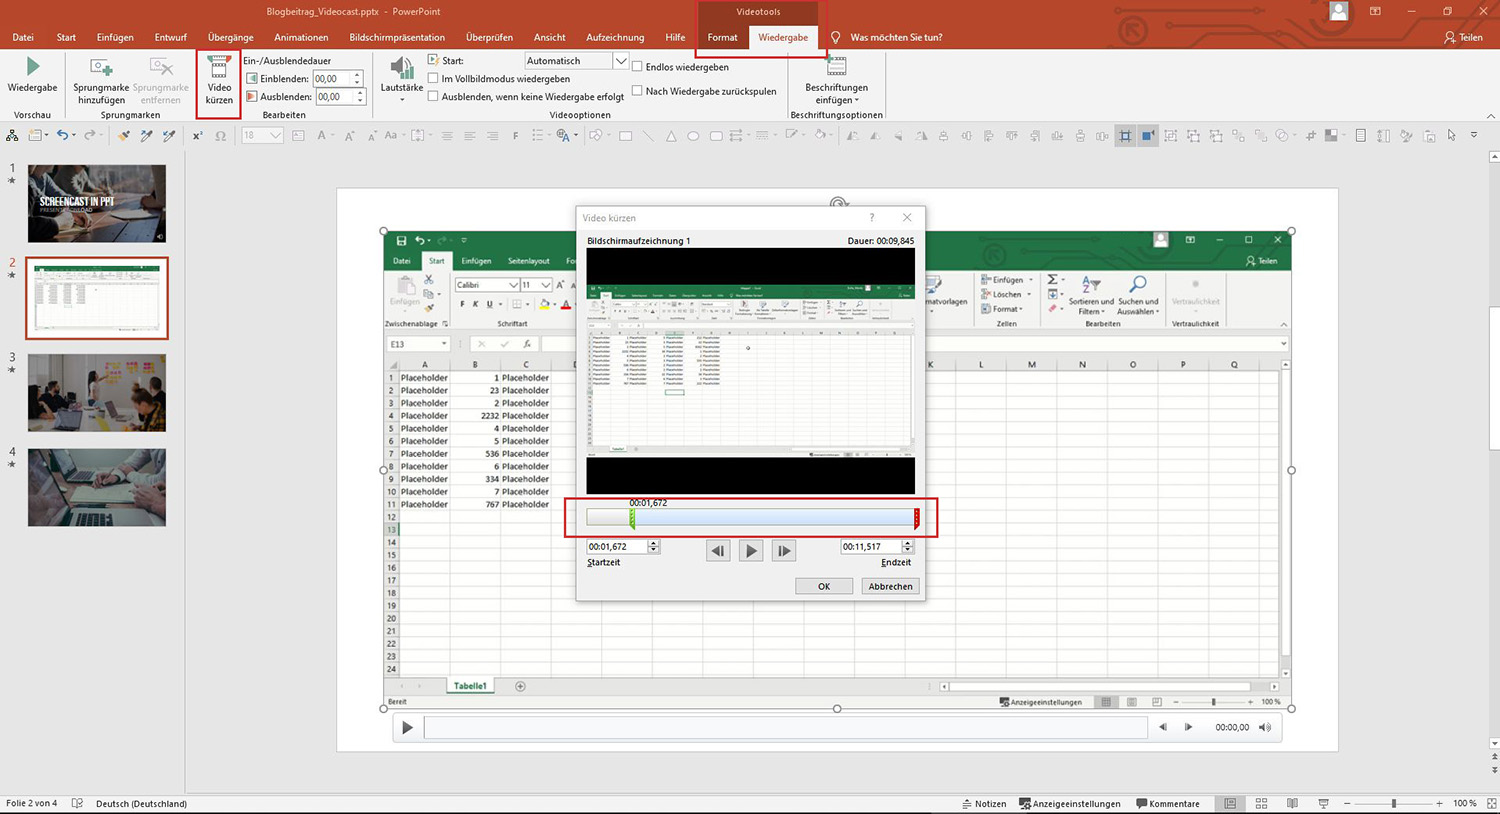
Task: Open the Einfügen ribbon tab
Action: coord(115,37)
